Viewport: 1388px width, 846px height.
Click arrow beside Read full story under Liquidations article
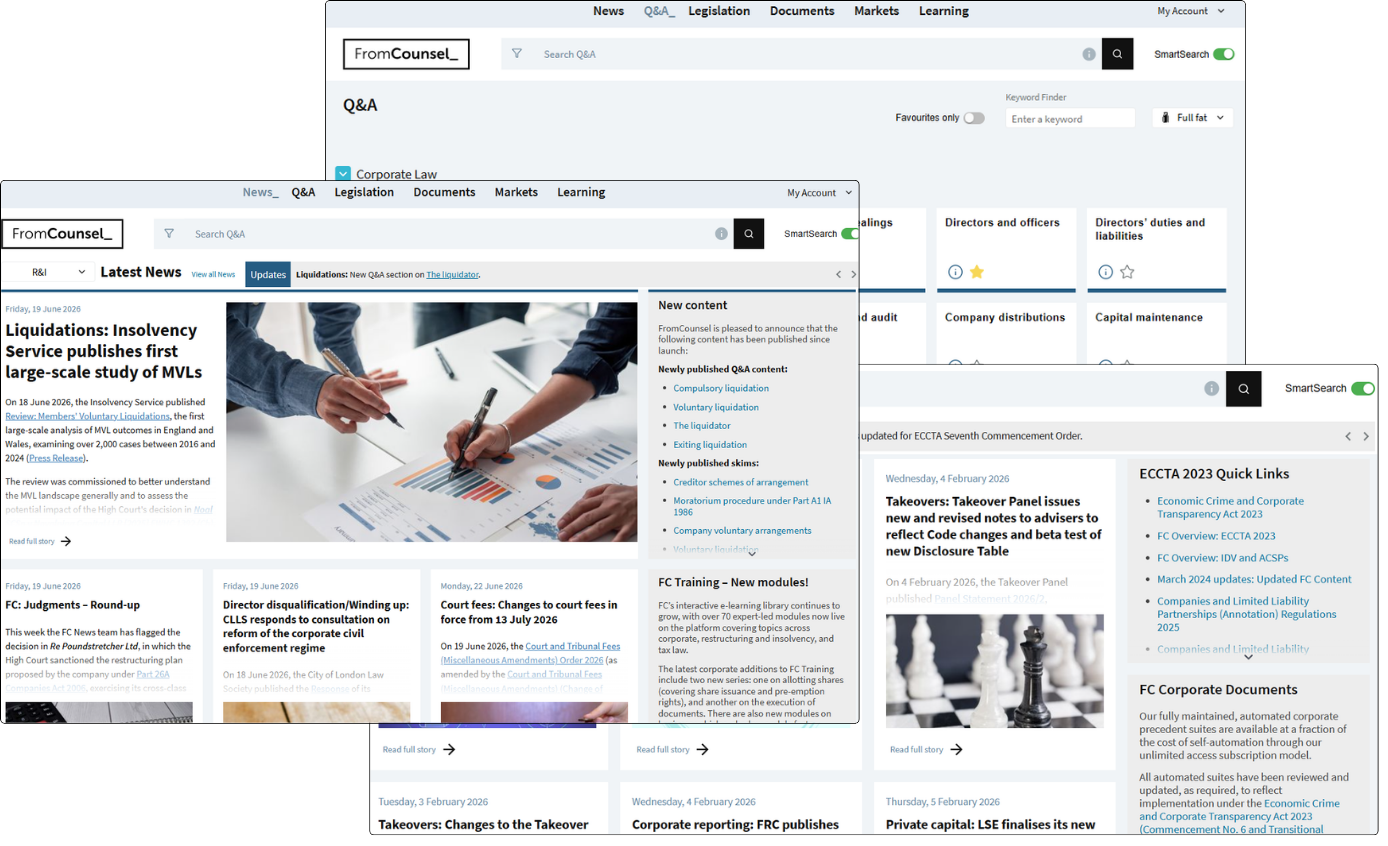[66, 541]
